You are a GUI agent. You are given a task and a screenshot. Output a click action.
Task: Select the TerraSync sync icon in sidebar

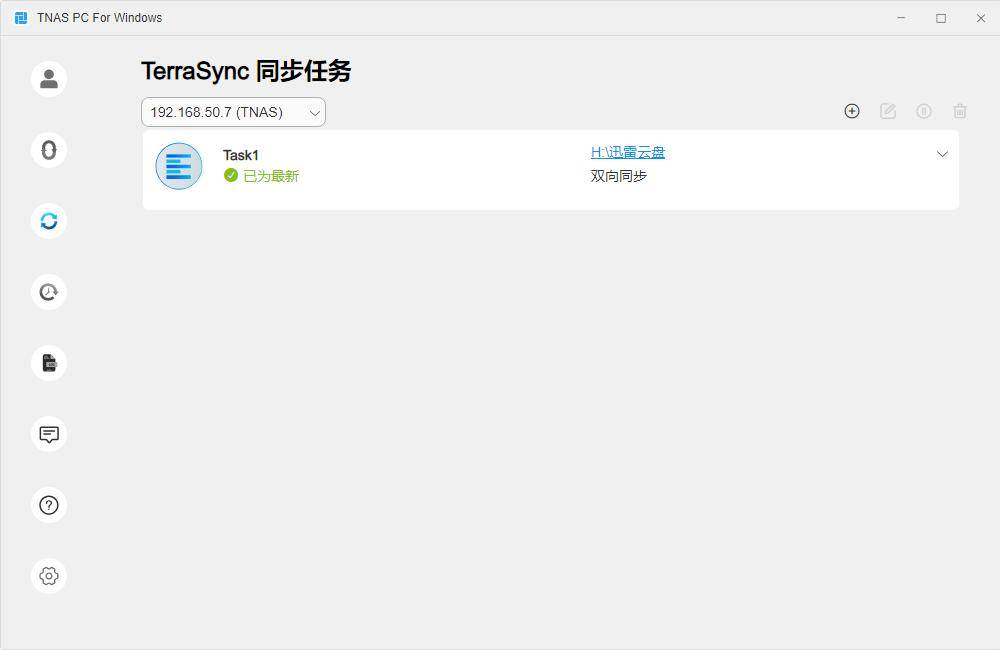(x=49, y=221)
